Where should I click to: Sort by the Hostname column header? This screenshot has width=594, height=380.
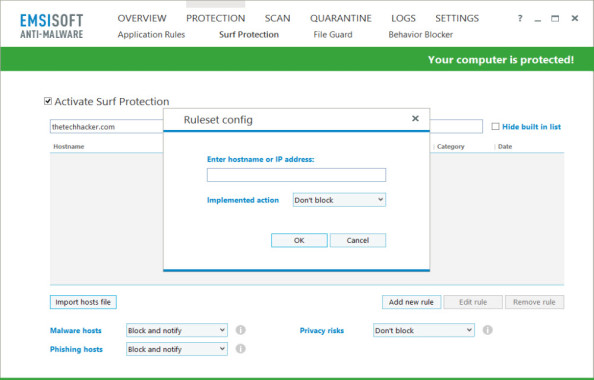69,147
